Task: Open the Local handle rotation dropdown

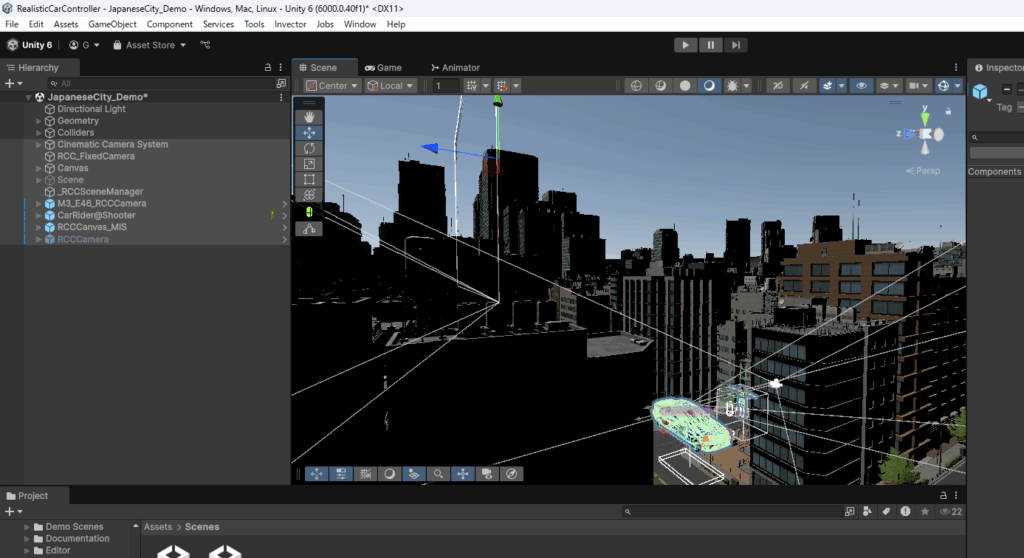Action: 390,86
